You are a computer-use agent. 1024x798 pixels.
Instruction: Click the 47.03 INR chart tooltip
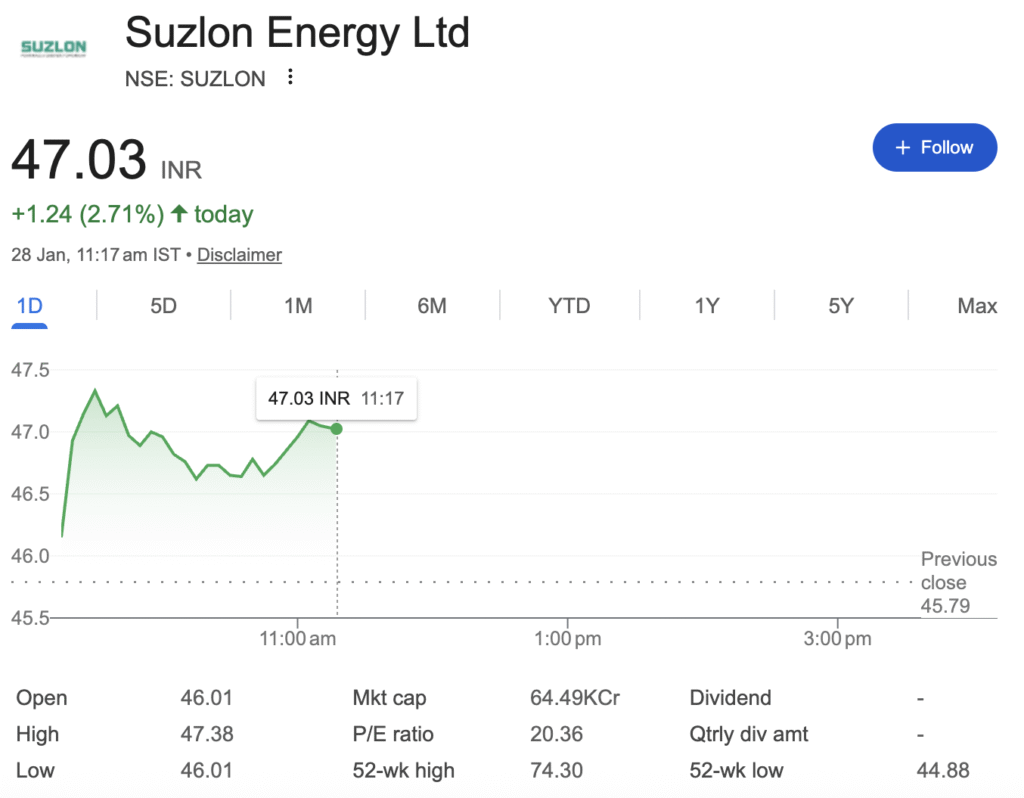[x=335, y=398]
